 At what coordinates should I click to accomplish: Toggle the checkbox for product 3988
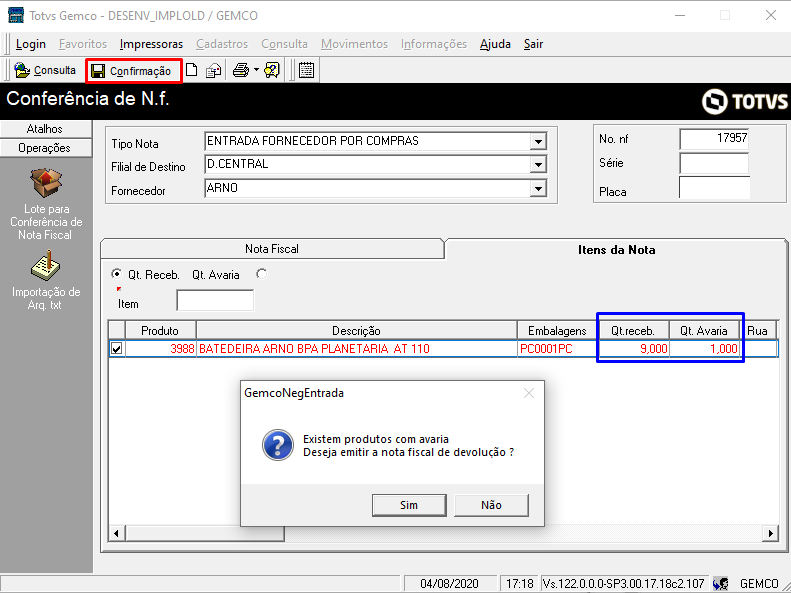tap(117, 348)
